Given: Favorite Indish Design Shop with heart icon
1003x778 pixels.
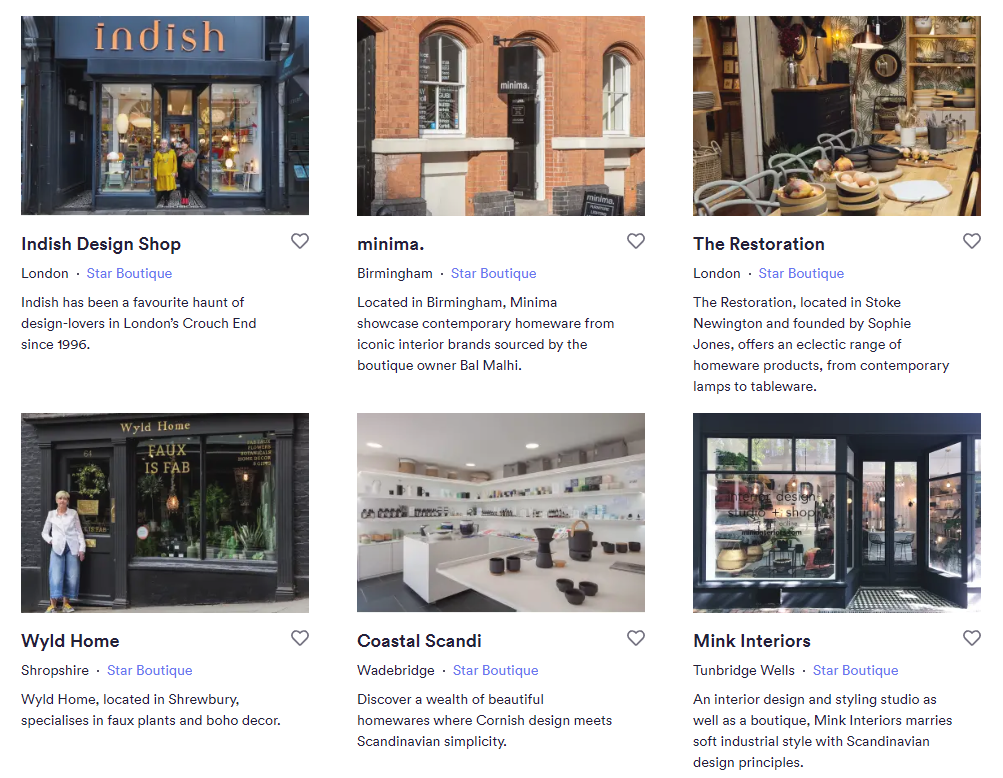Looking at the screenshot, I should pos(300,241).
